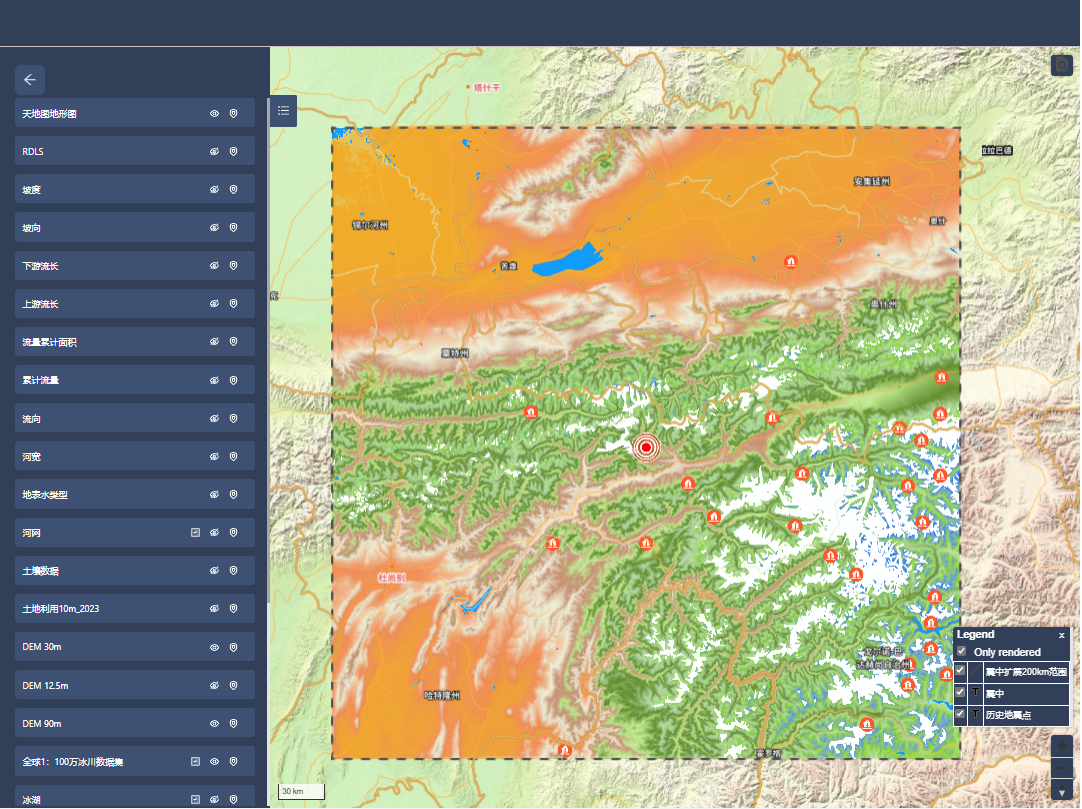1082x809 pixels.
Task: Collapse the layer list panel toggle
Action: [x=284, y=110]
